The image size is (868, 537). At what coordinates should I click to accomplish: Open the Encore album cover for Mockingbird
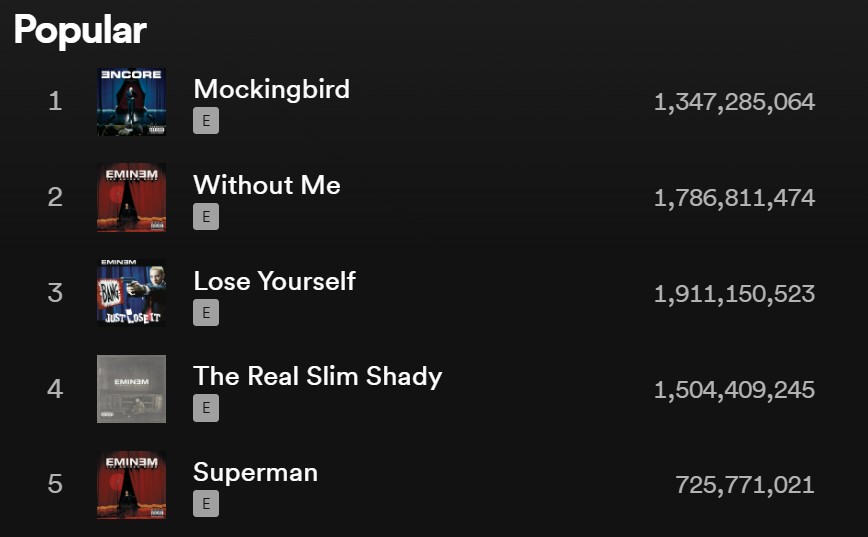131,102
